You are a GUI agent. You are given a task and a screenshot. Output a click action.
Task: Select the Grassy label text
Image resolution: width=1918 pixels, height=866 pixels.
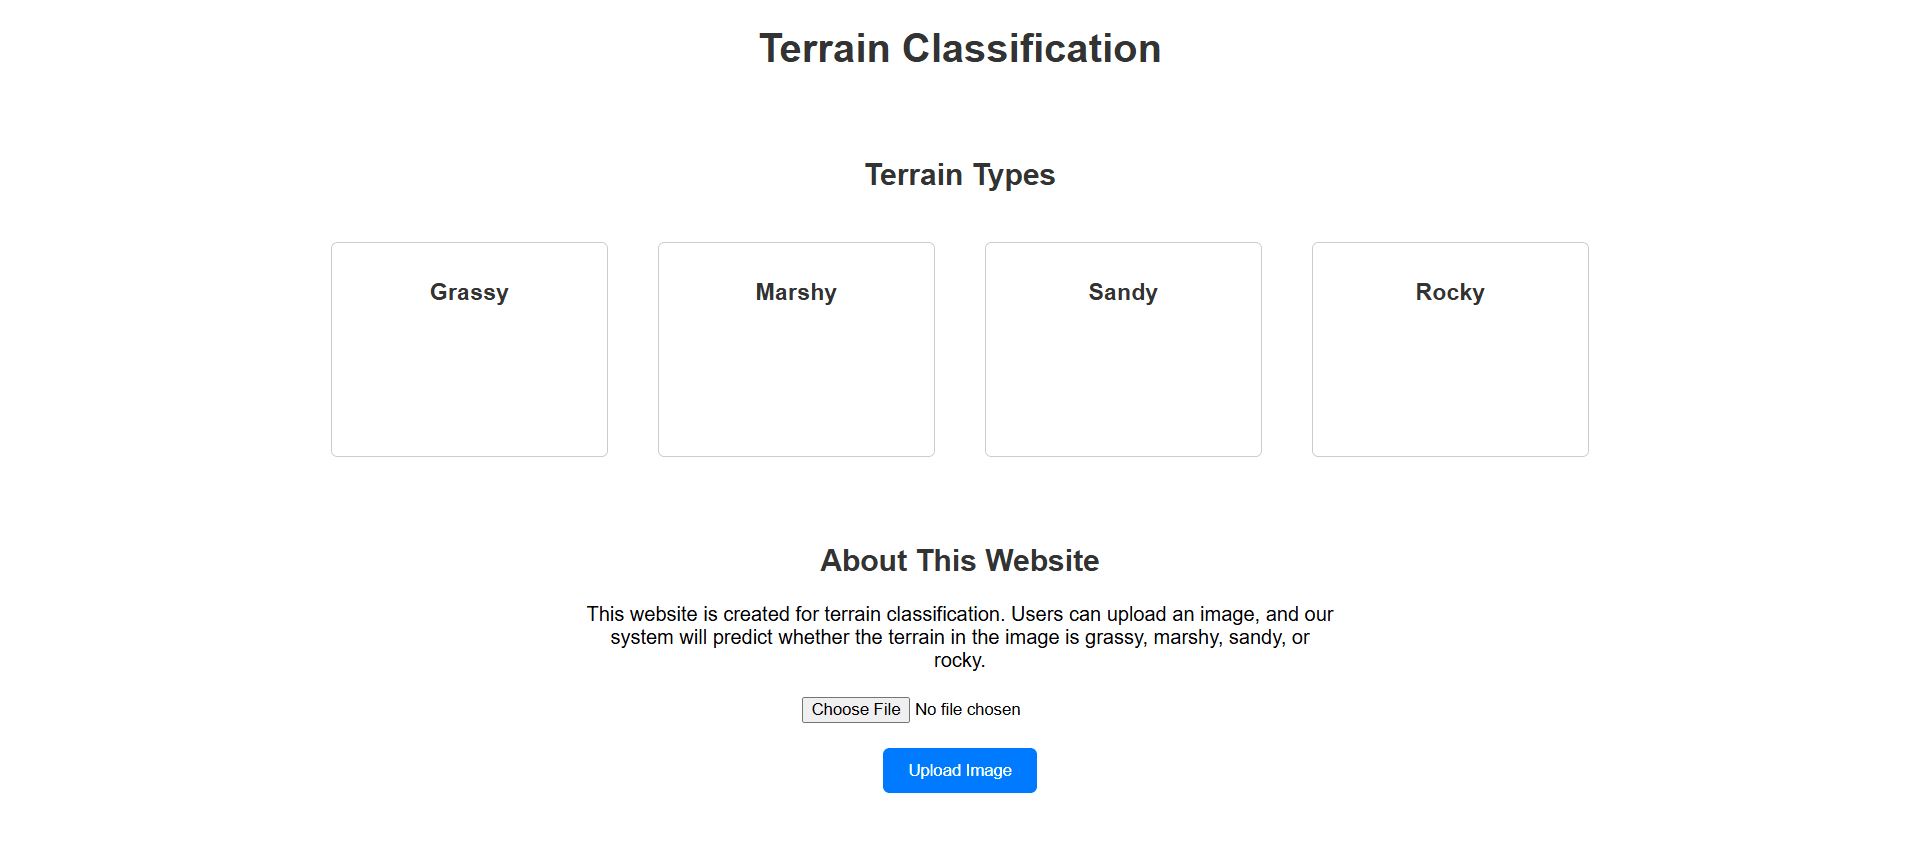coord(468,292)
